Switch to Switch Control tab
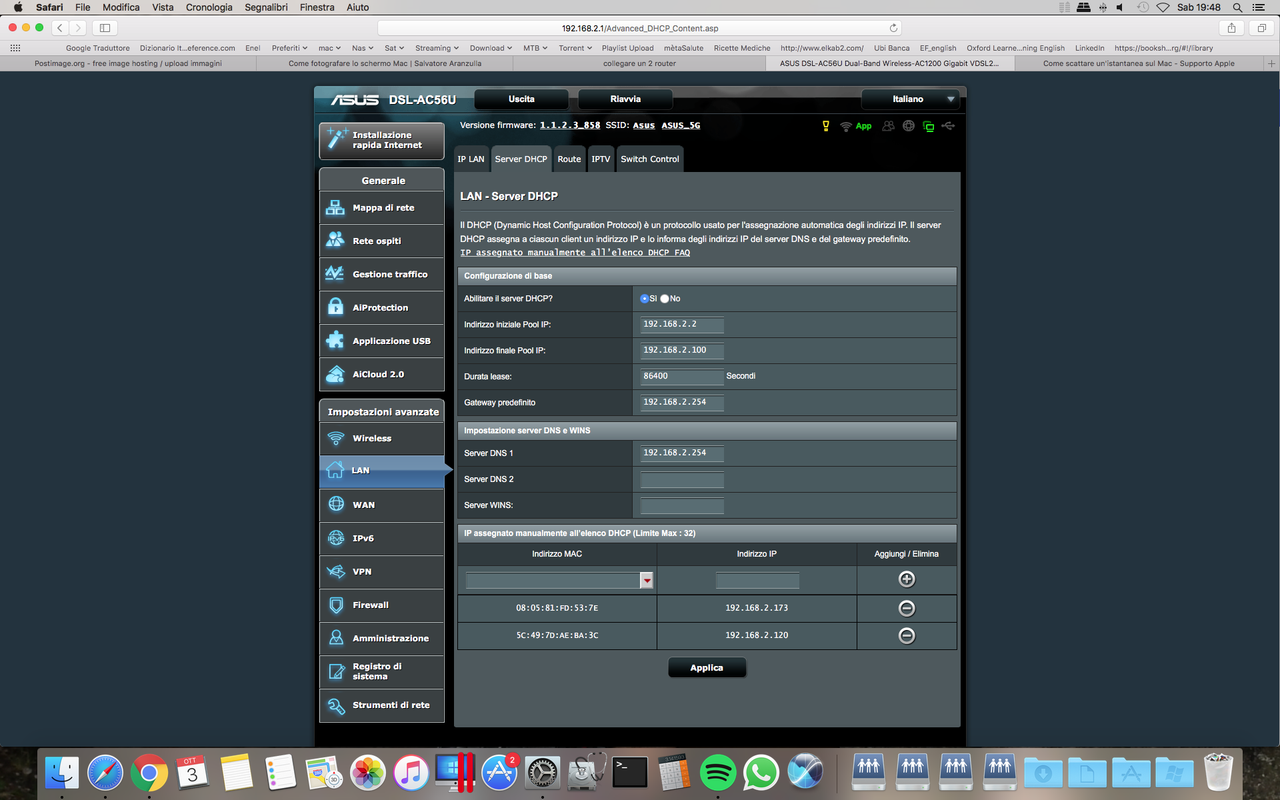The height and width of the screenshot is (800, 1280). click(650, 159)
